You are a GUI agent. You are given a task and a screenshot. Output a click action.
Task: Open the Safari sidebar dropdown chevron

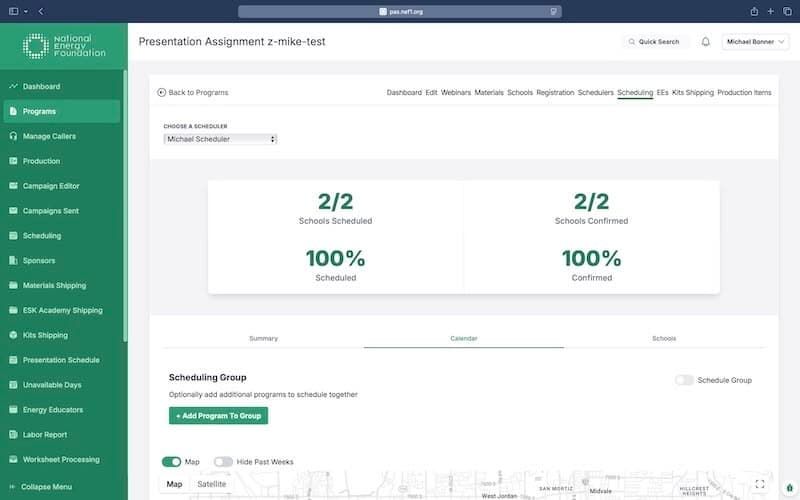pyautogui.click(x=26, y=11)
